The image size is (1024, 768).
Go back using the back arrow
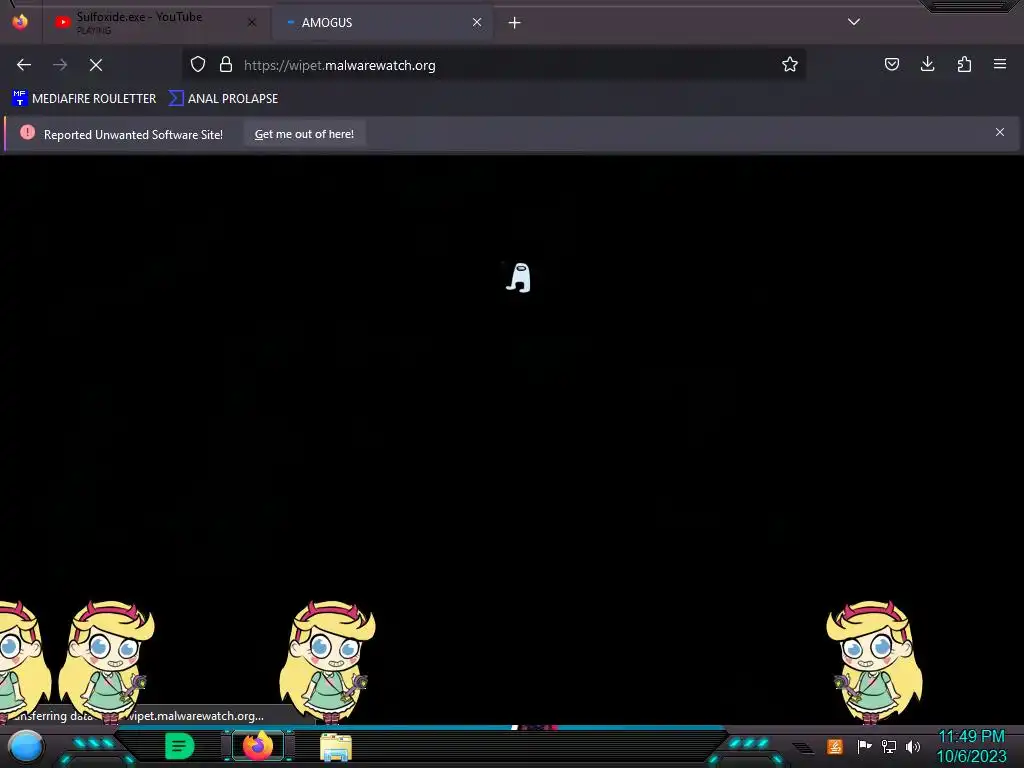click(24, 65)
